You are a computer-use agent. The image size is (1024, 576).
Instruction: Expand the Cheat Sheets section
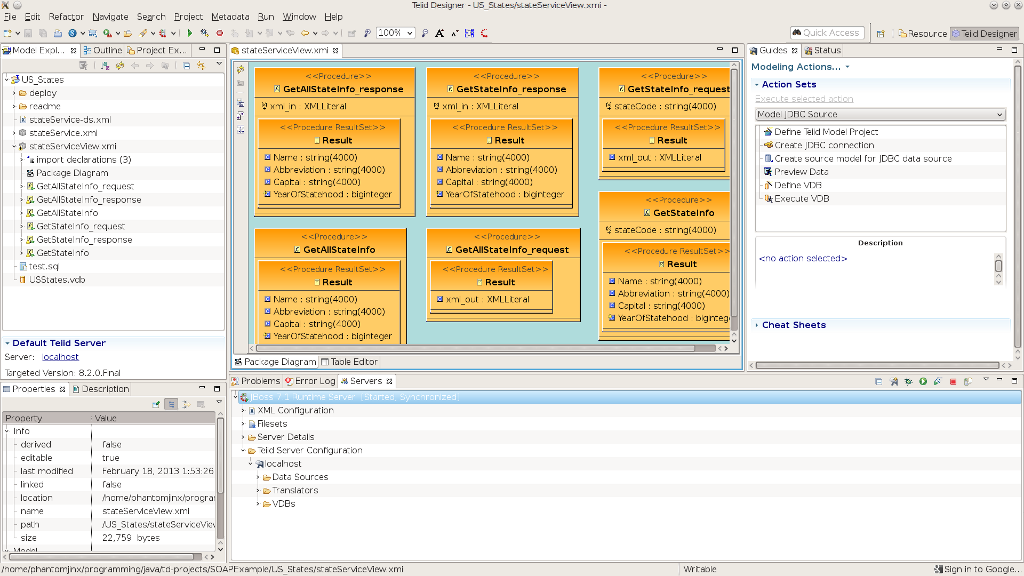tap(793, 325)
